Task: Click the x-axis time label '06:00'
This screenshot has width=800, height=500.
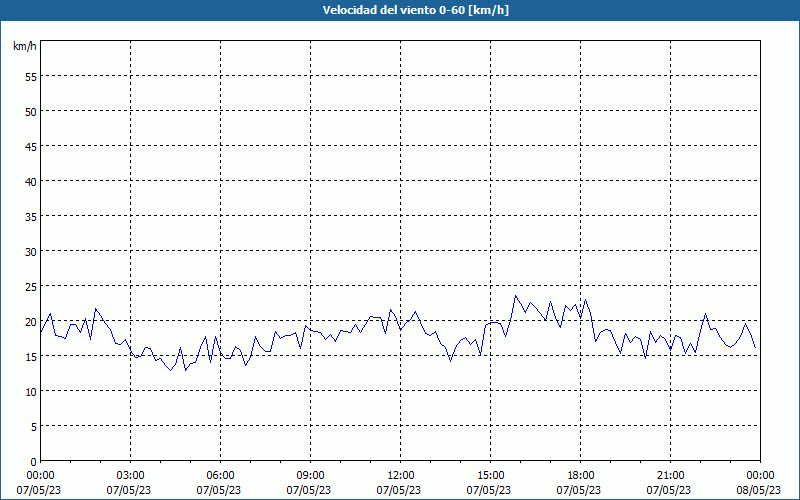Action: (x=220, y=476)
